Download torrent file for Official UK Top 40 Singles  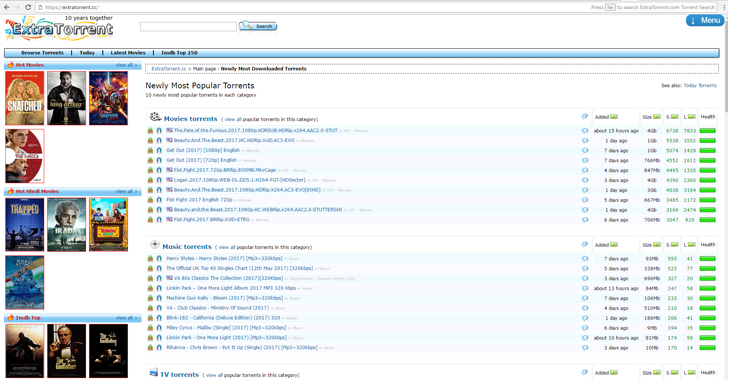151,268
